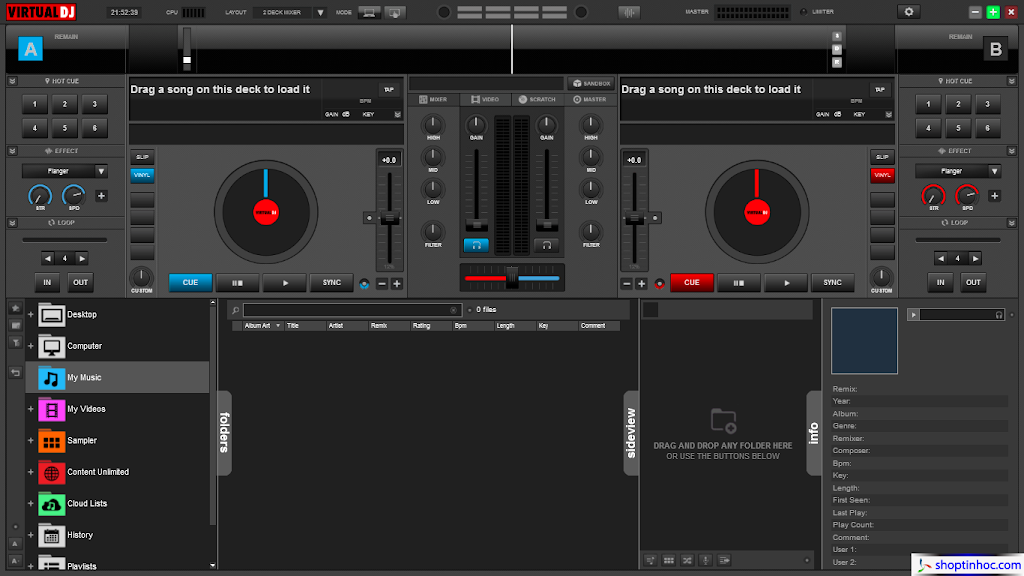1024x576 pixels.
Task: Click the filter funnel icon in browser sidebar
Action: point(15,342)
